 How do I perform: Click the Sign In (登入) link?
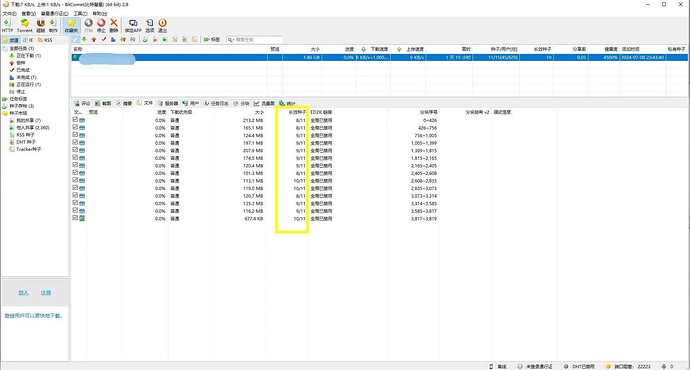pyautogui.click(x=23, y=293)
